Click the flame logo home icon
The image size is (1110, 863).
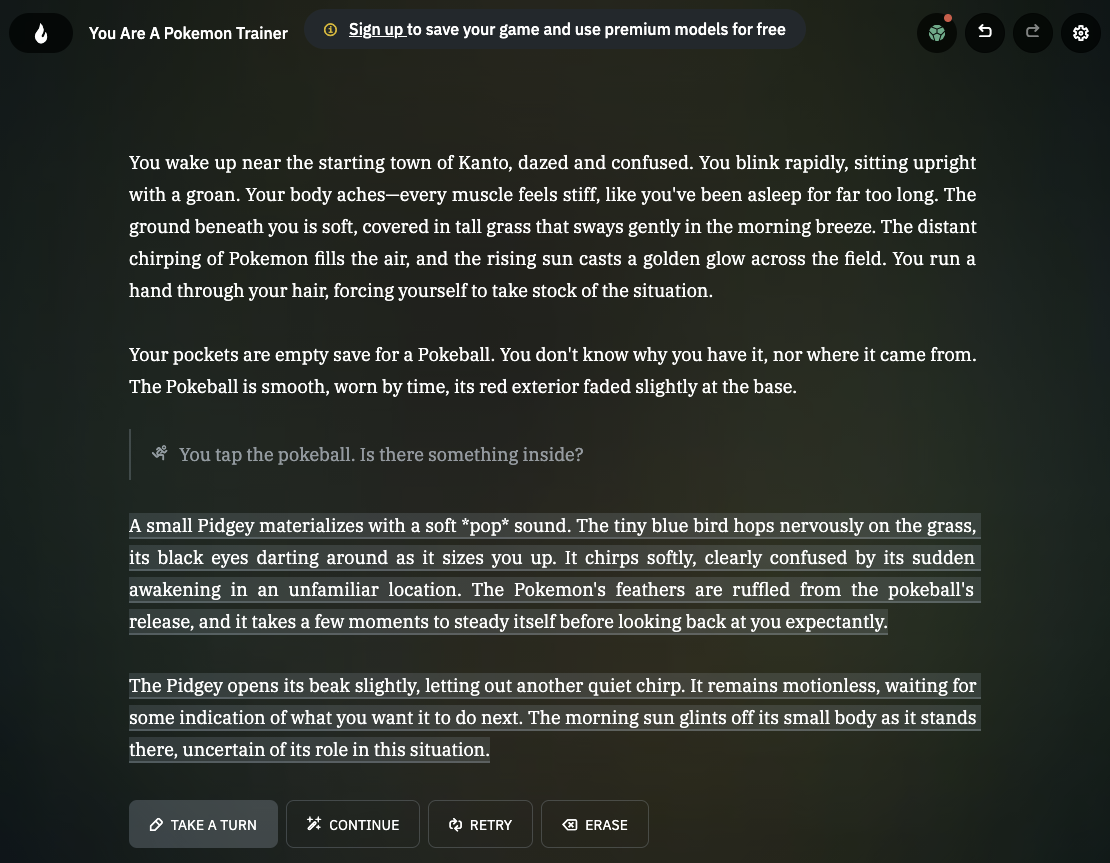pyautogui.click(x=41, y=33)
